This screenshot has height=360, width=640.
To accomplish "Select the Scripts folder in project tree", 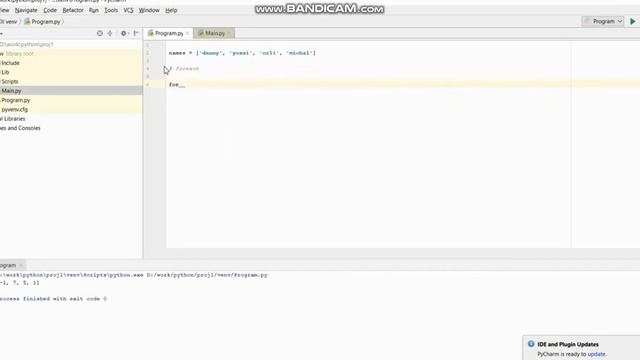I will pos(10,82).
